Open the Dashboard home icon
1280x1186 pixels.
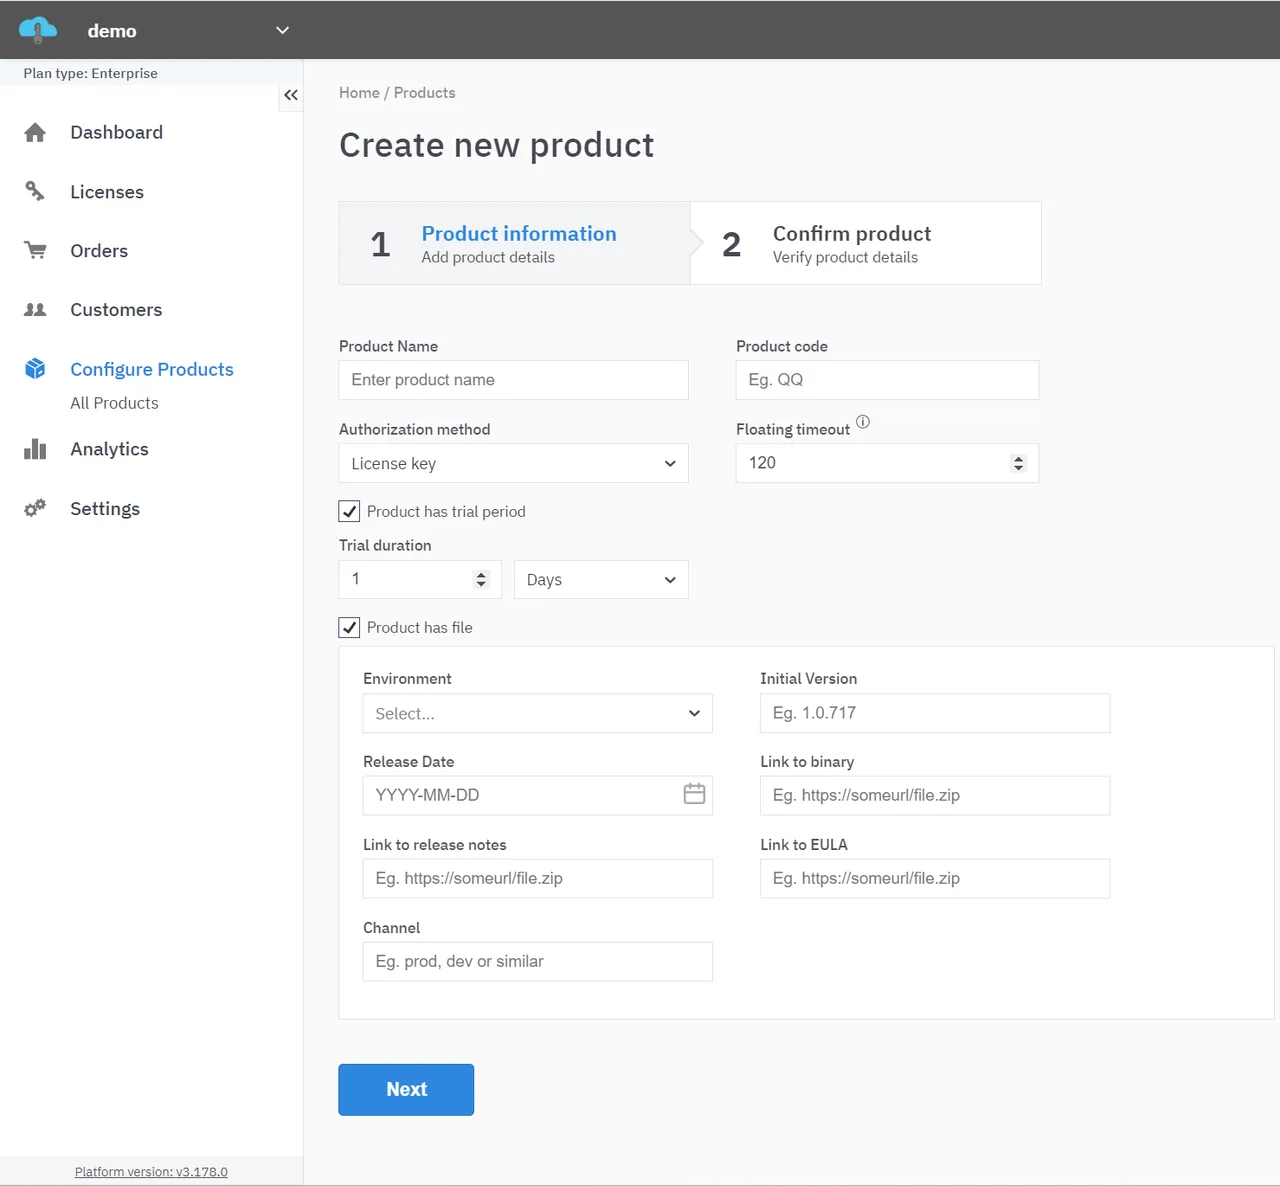tap(35, 132)
